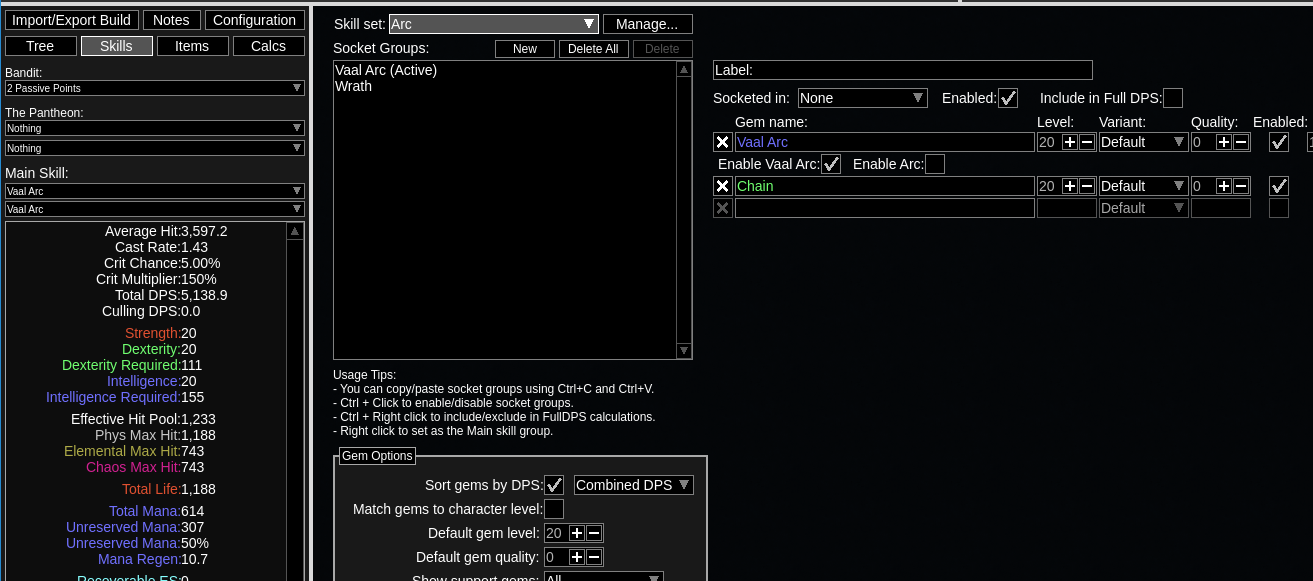The height and width of the screenshot is (581, 1313).
Task: Increase Vaal Arc quality with plus
Action: coord(1224,142)
